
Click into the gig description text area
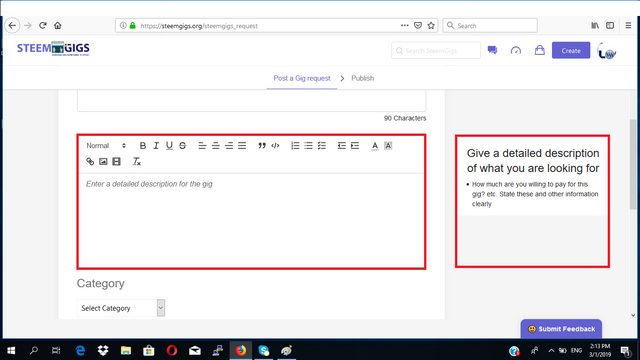[x=251, y=220]
